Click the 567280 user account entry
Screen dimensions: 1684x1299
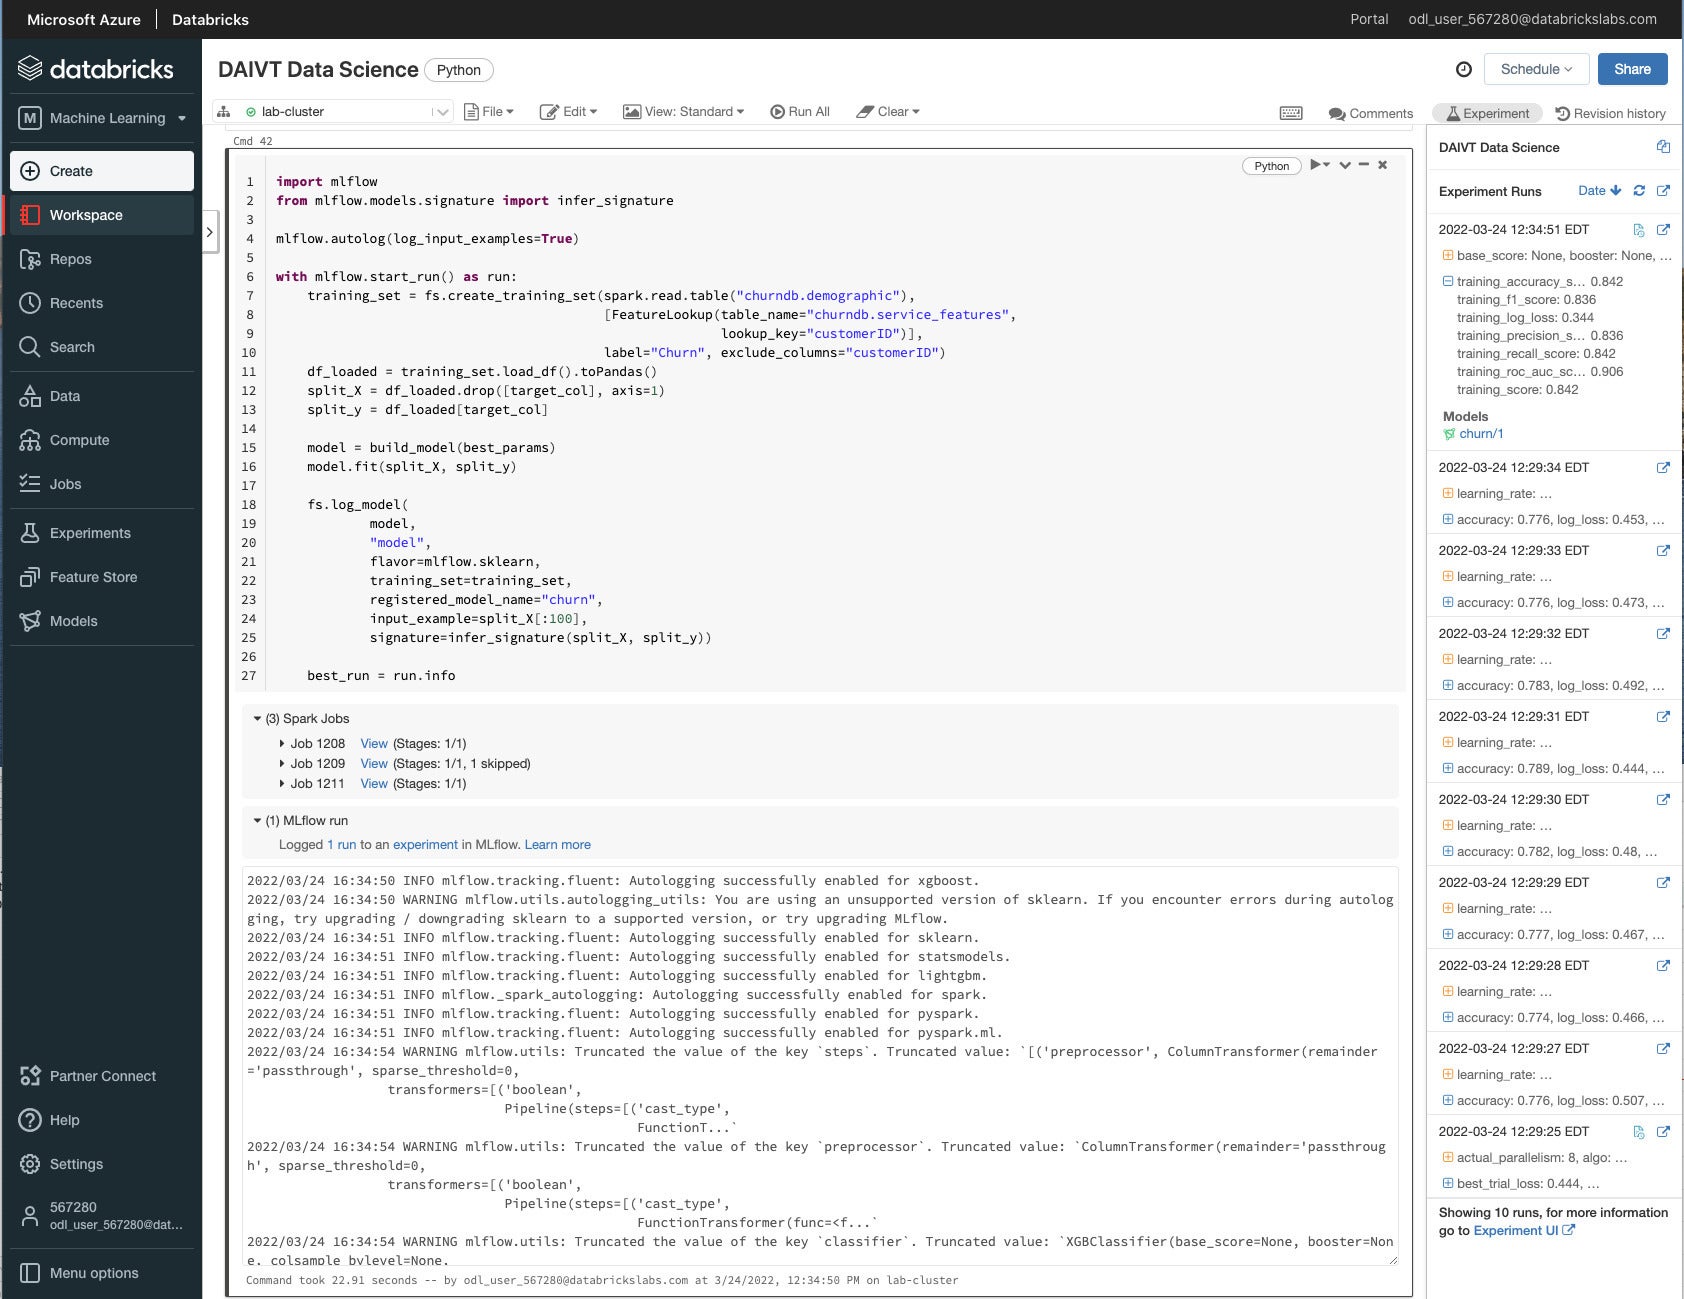101,1216
